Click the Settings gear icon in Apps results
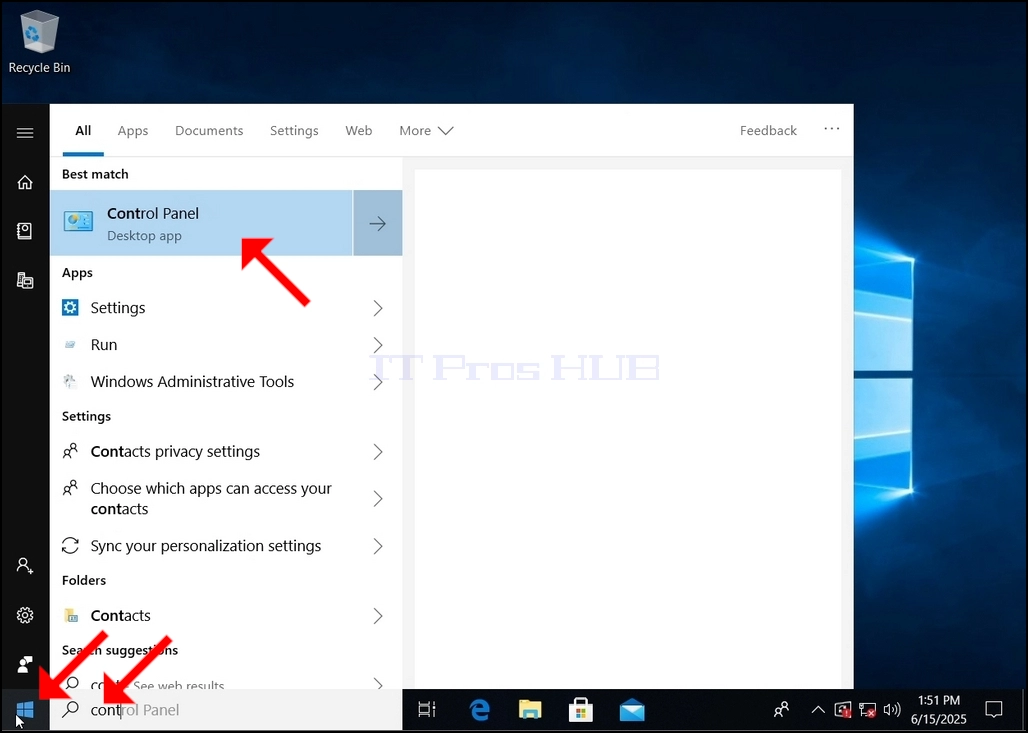This screenshot has width=1028, height=733. click(70, 307)
